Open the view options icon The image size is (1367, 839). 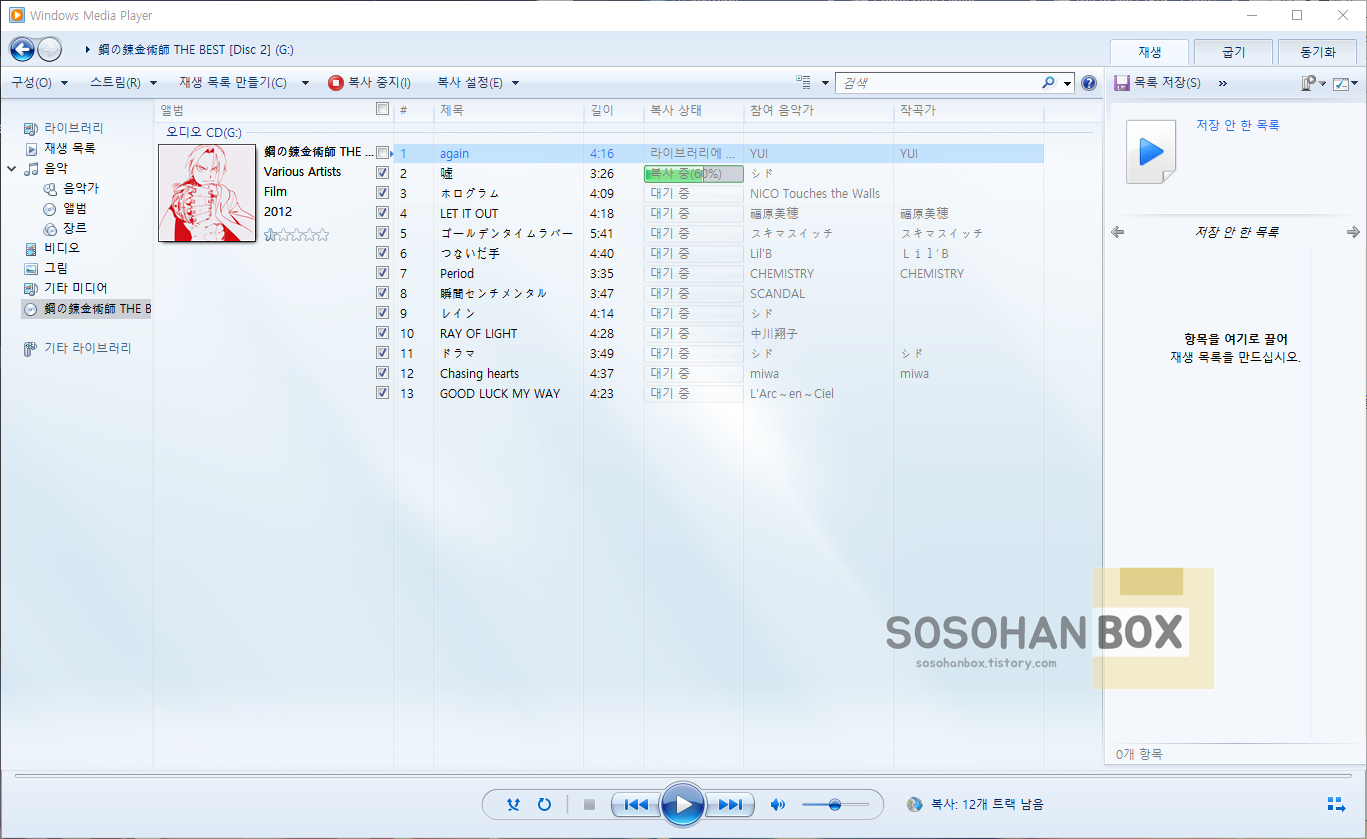803,83
